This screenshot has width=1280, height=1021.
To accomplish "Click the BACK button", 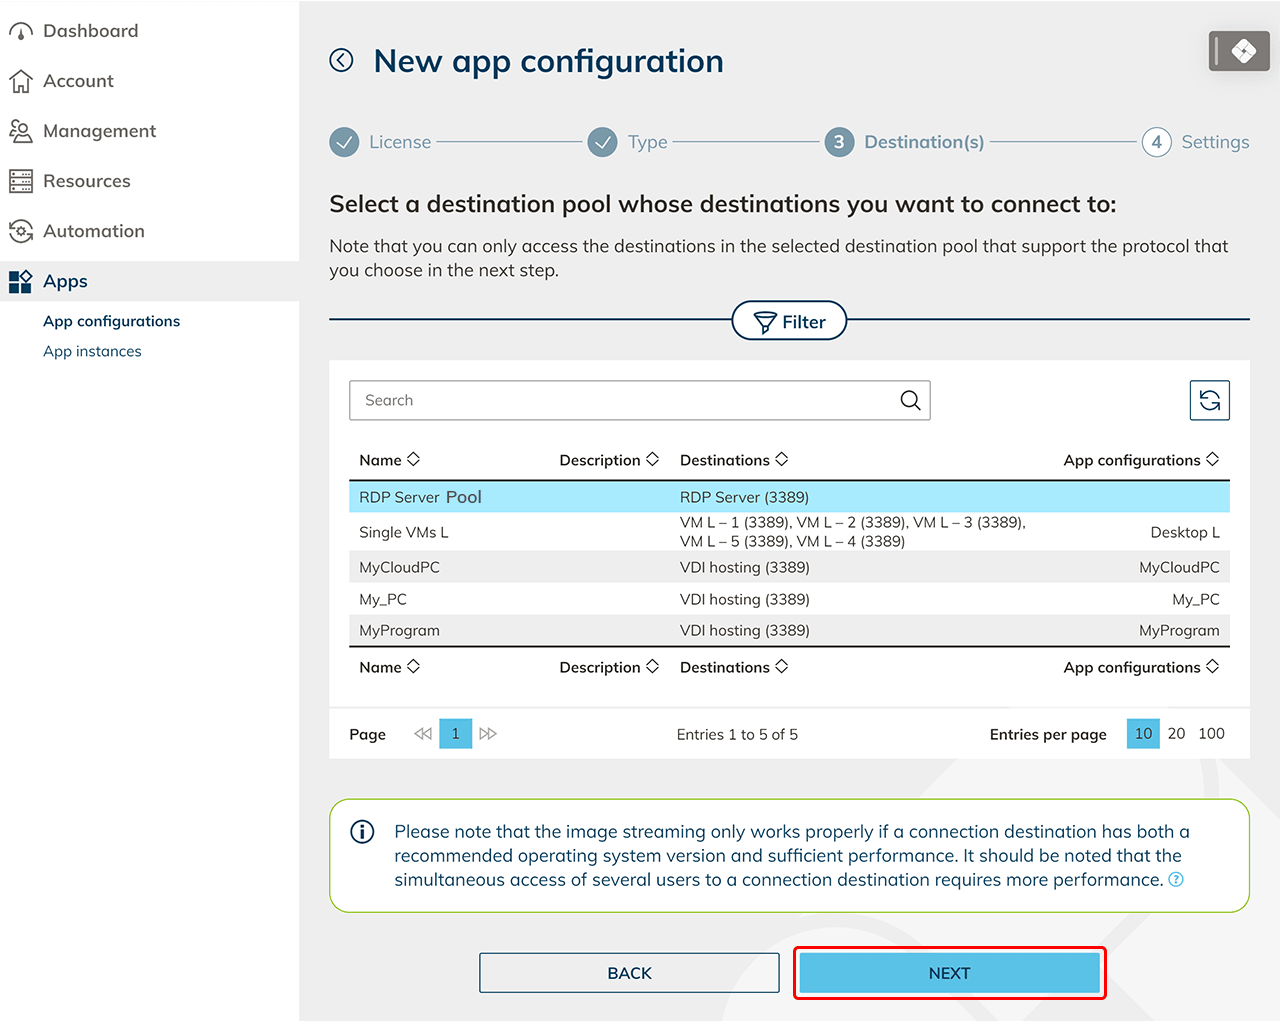I will click(629, 973).
